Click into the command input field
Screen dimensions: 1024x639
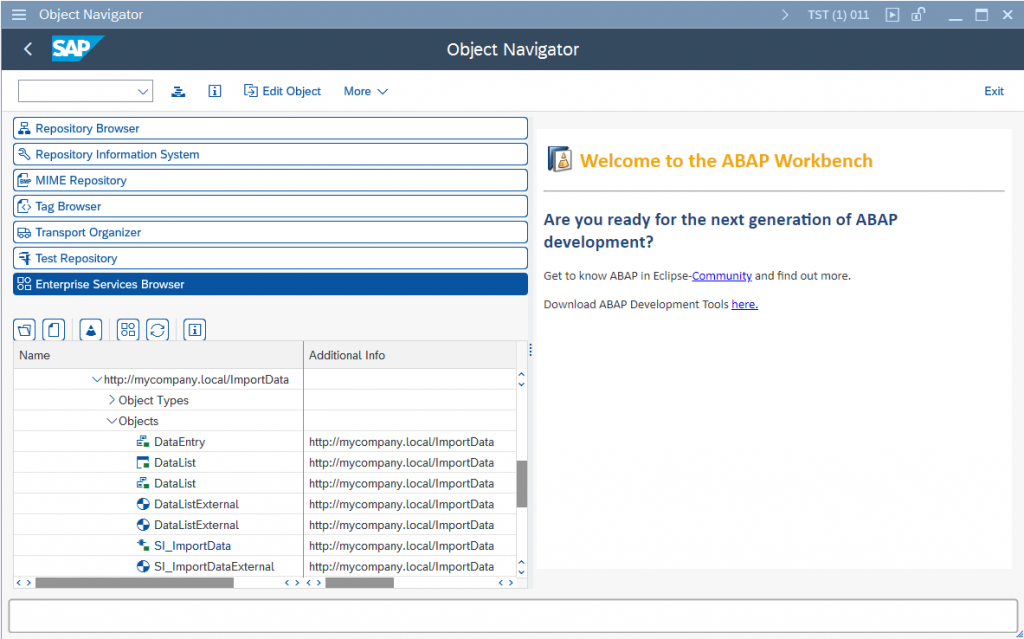pos(77,91)
